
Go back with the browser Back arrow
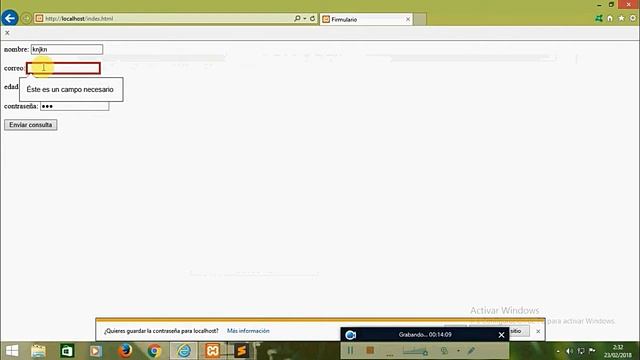point(9,18)
